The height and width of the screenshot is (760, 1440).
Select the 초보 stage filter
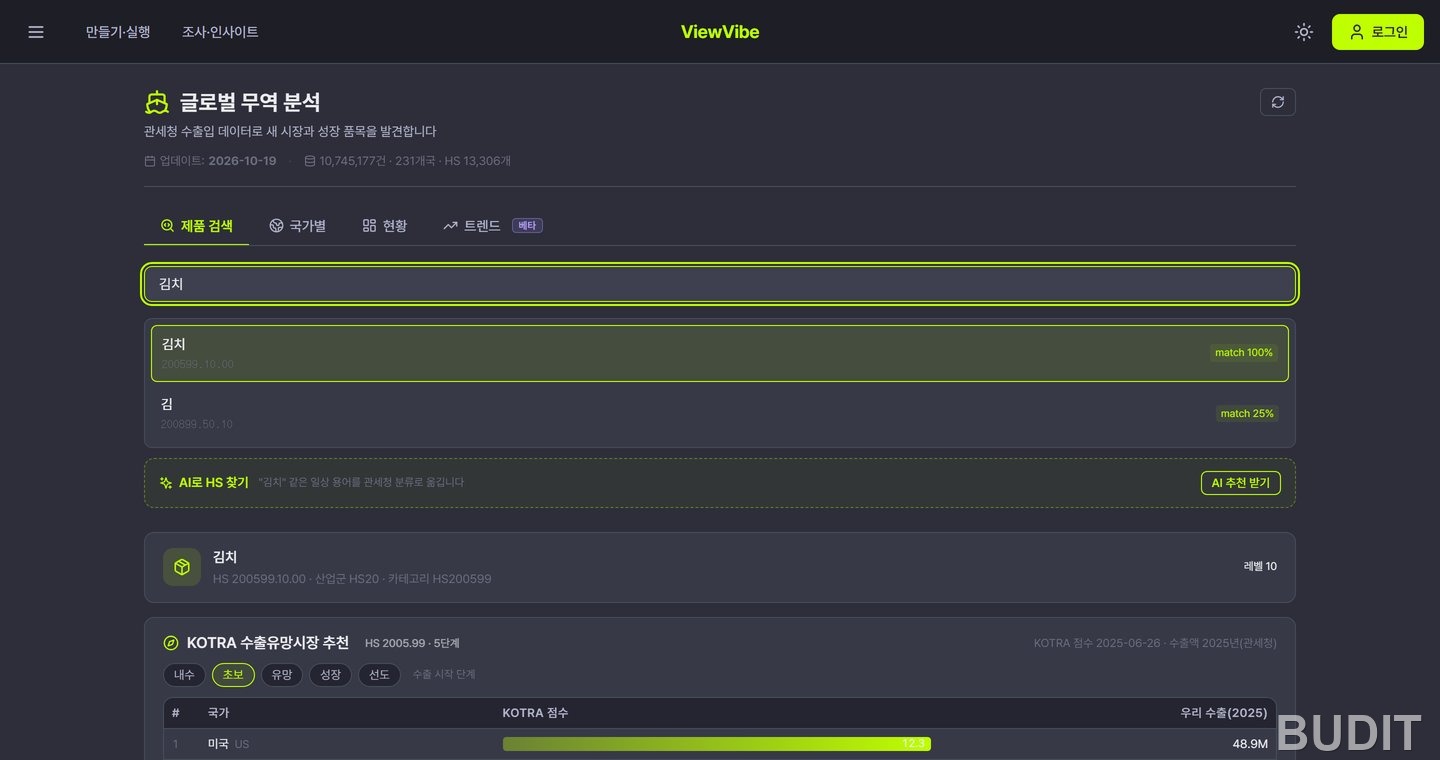[x=233, y=675]
